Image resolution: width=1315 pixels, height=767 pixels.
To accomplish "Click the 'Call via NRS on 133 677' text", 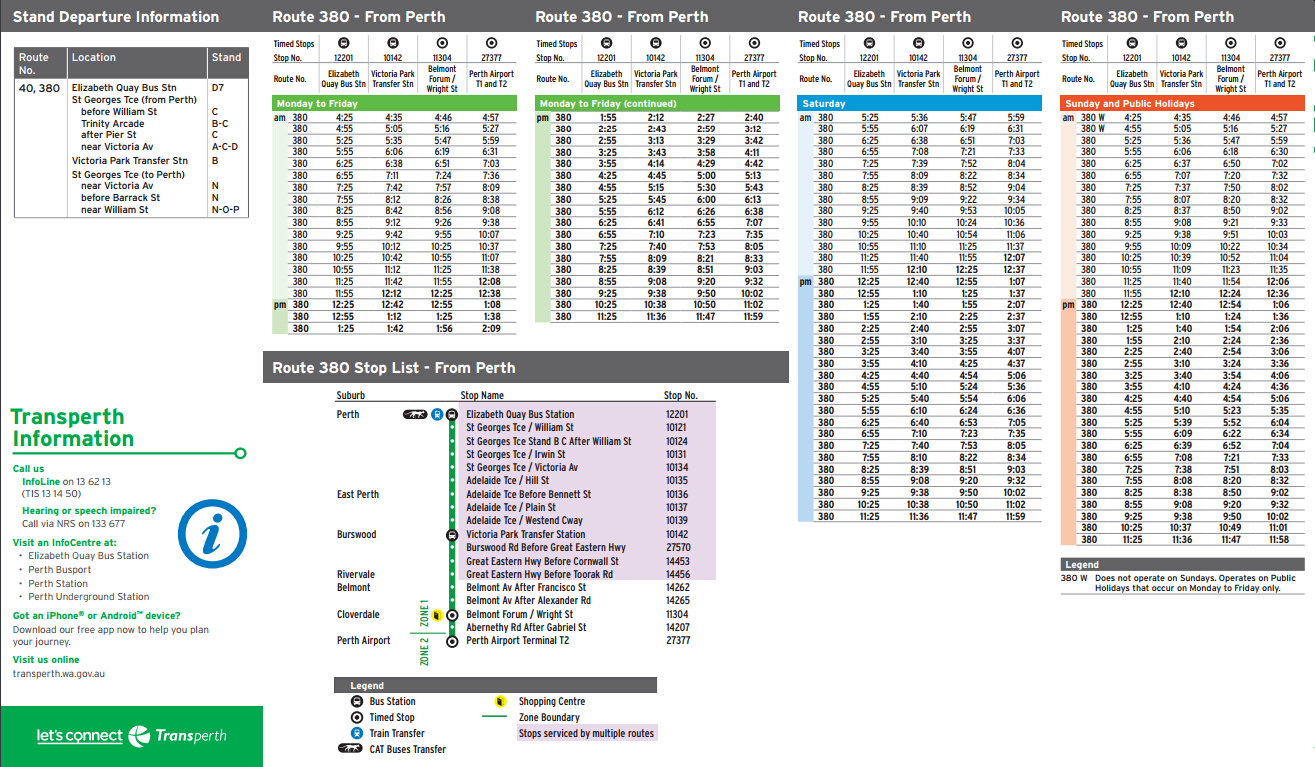I will click(x=74, y=523).
